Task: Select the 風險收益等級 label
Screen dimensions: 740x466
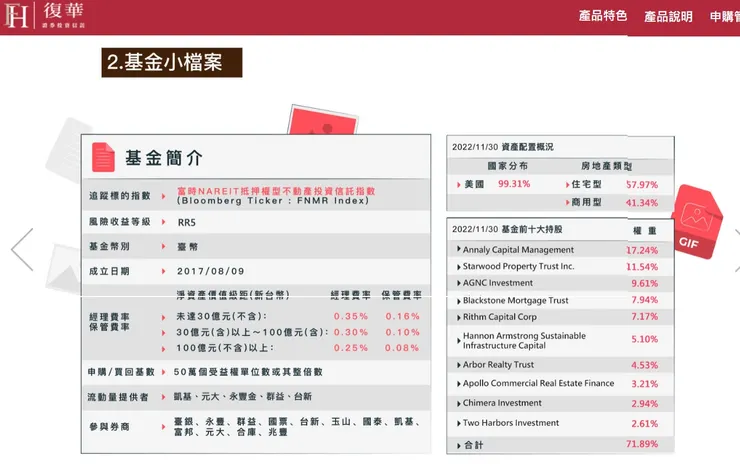Action: click(x=119, y=222)
